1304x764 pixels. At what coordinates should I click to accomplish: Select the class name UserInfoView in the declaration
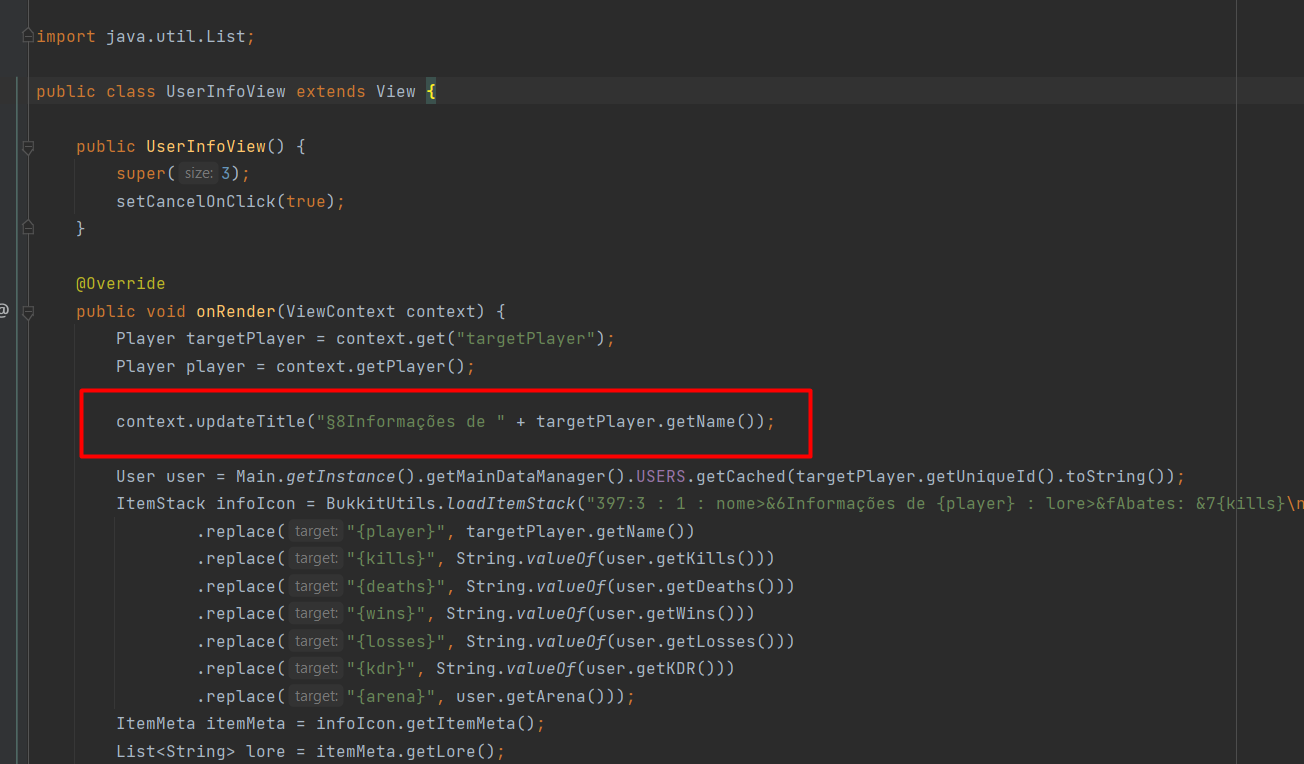click(226, 91)
